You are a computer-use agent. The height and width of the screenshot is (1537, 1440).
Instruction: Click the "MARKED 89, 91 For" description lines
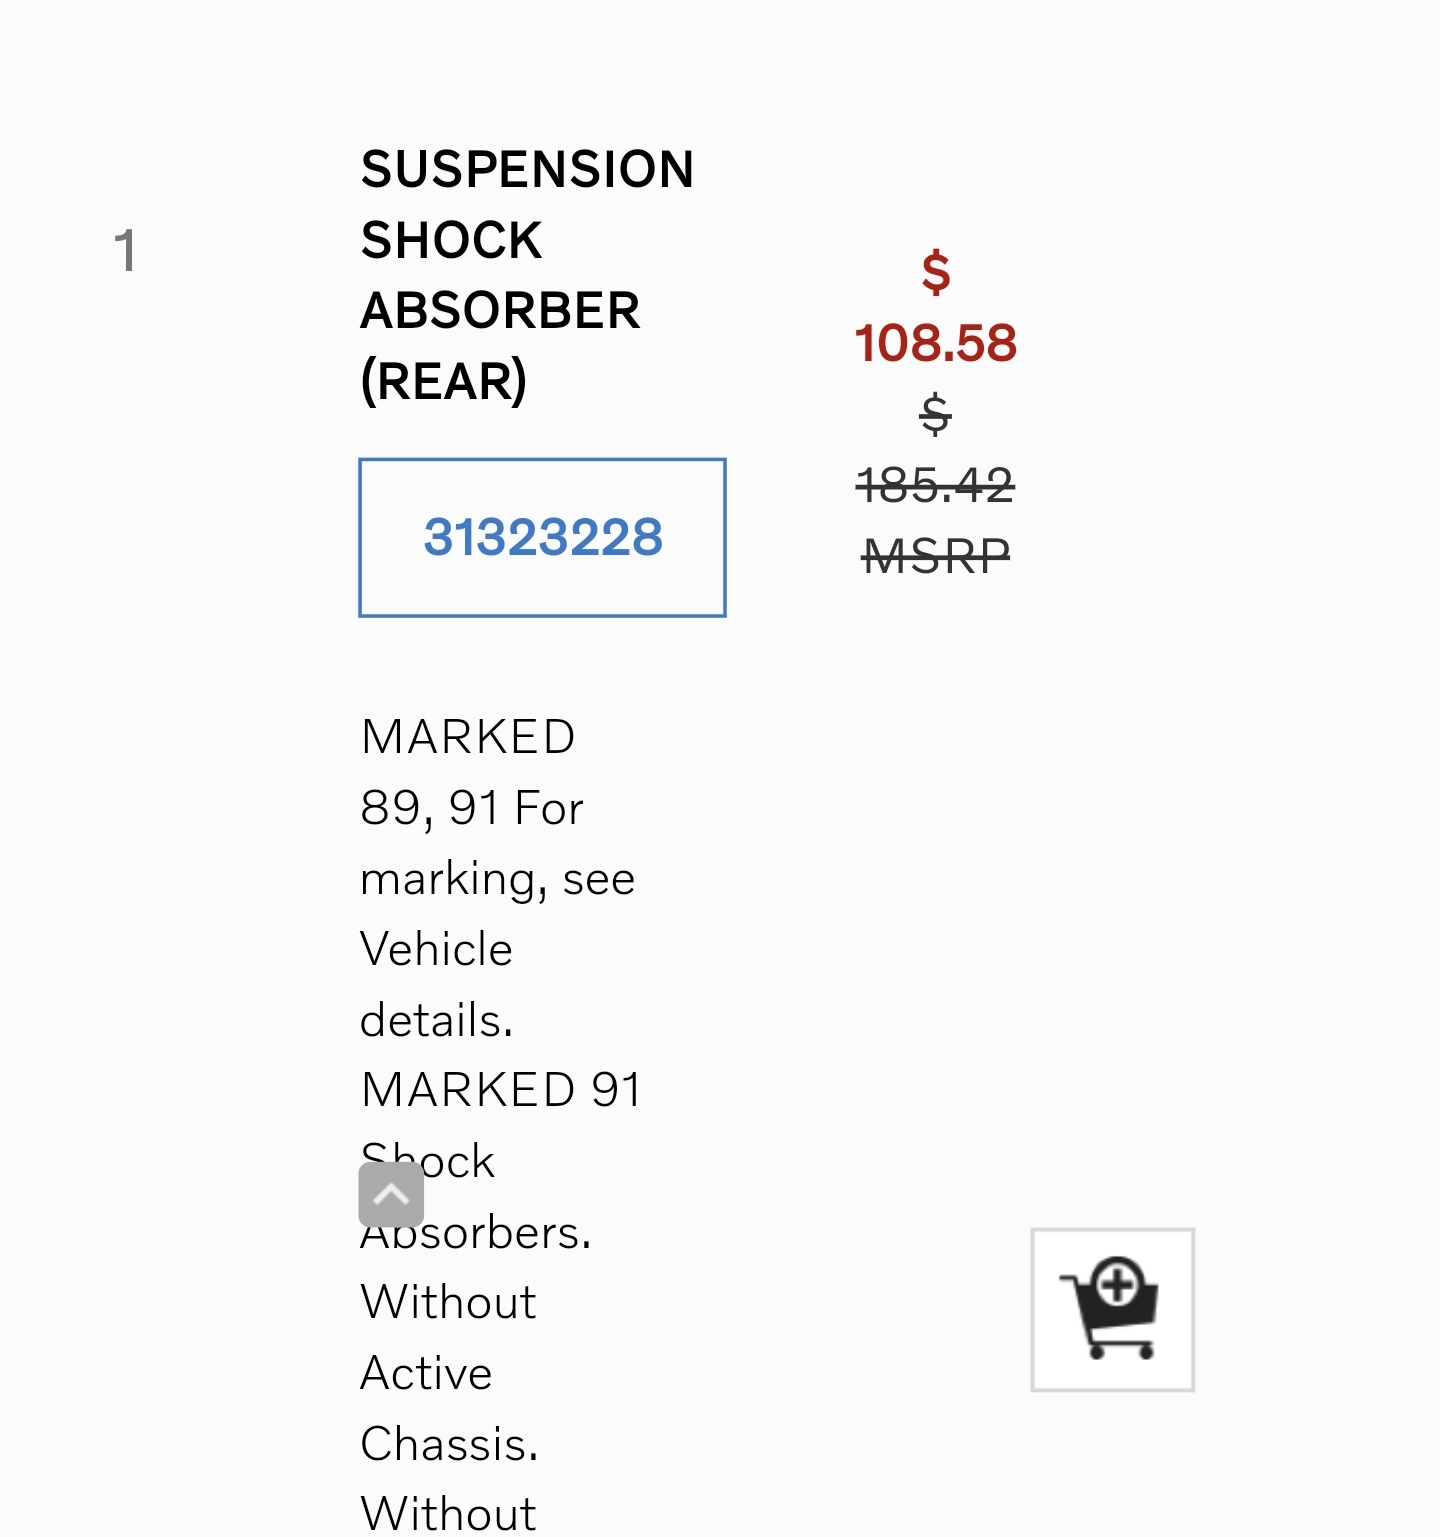pos(472,772)
